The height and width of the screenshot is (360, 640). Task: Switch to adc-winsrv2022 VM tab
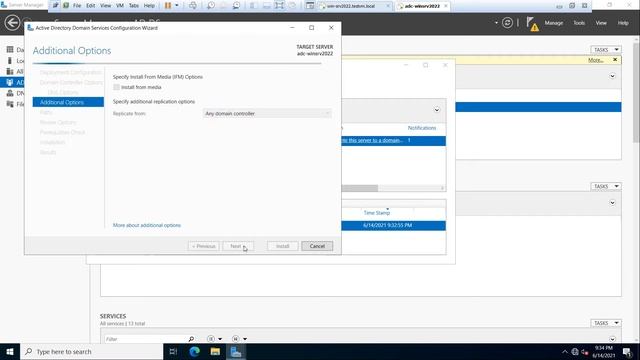click(x=422, y=6)
